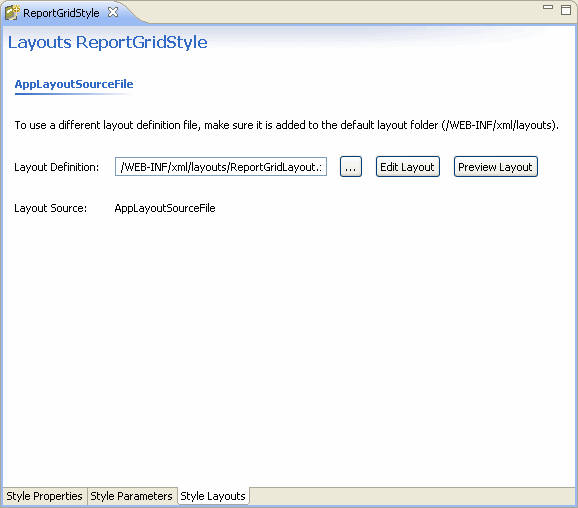Image resolution: width=578 pixels, height=508 pixels.
Task: Switch to the Style Properties tab
Action: [44, 496]
